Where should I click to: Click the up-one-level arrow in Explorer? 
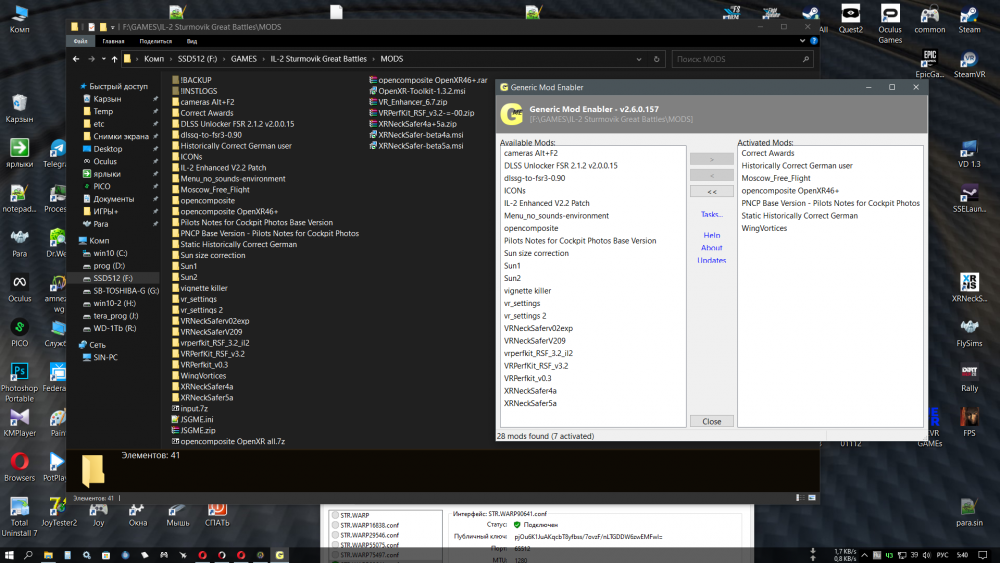point(113,59)
